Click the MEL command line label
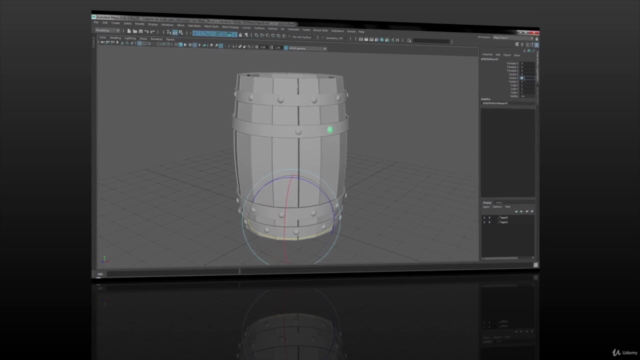The image size is (640, 360). coord(100,274)
